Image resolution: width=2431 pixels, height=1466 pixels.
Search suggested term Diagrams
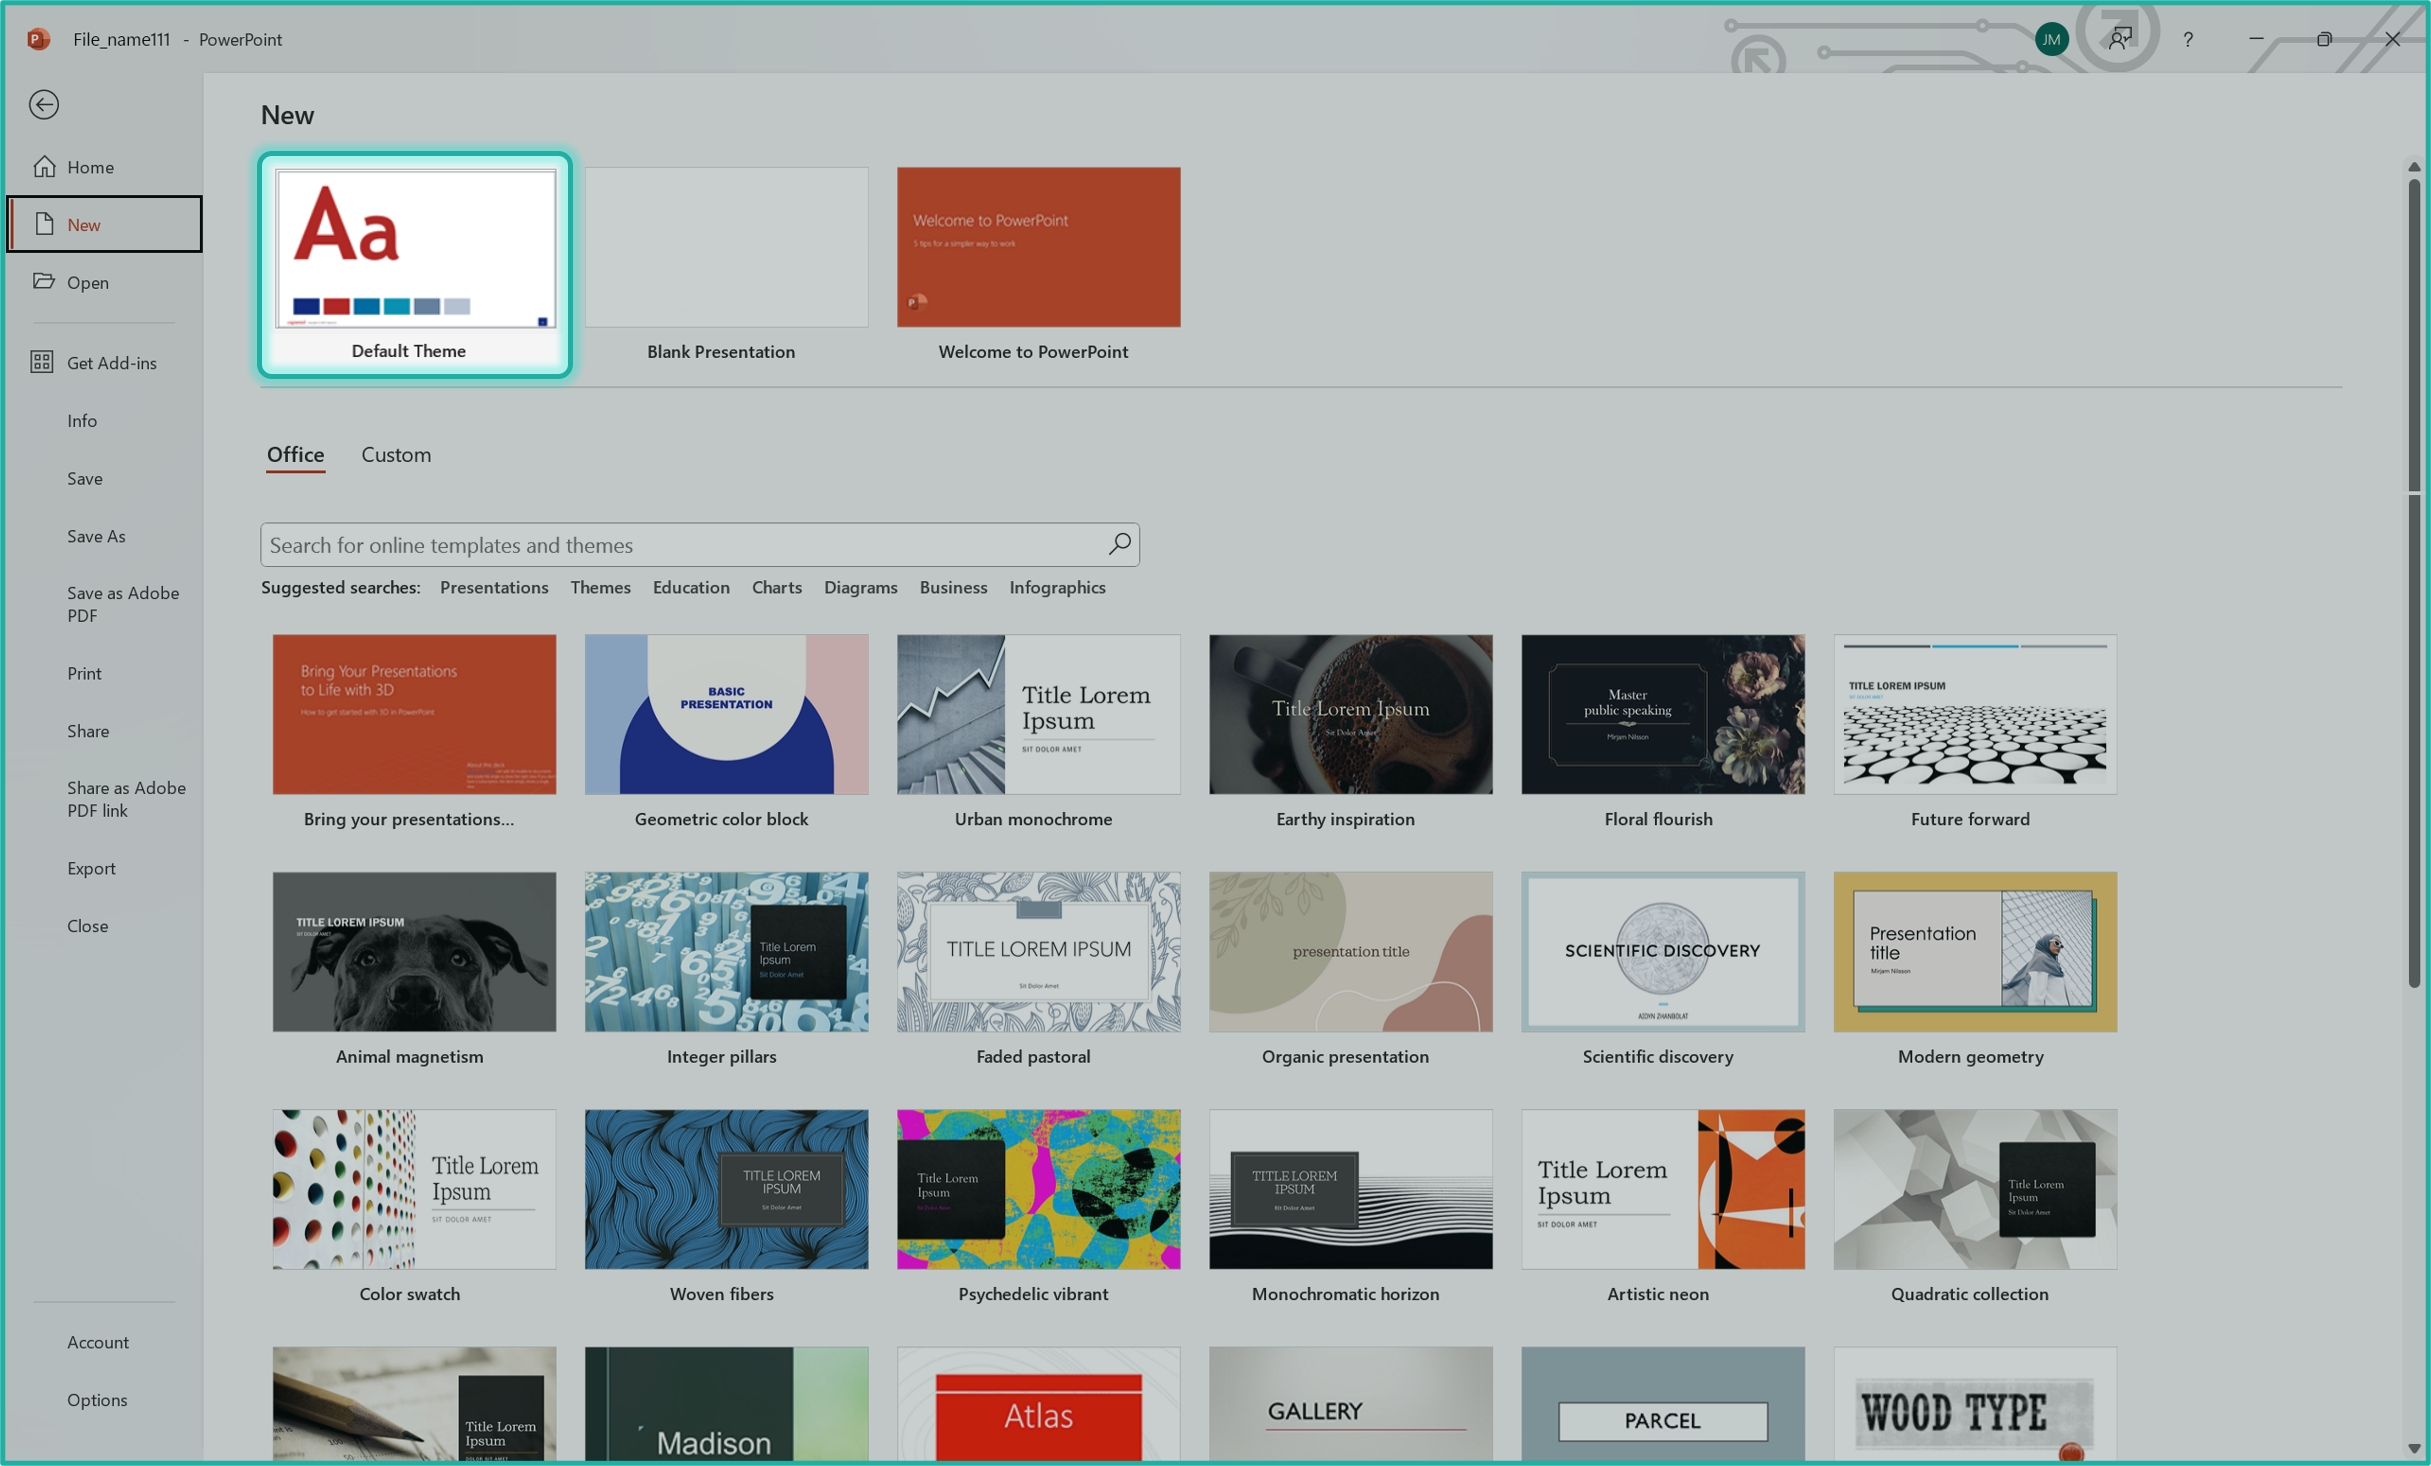point(860,587)
